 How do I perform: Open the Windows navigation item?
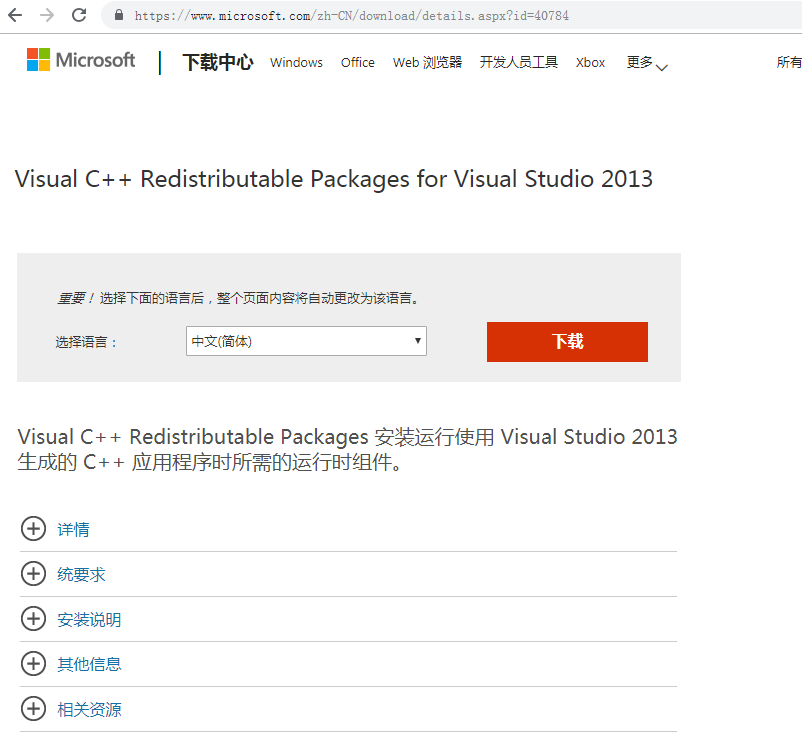point(296,62)
